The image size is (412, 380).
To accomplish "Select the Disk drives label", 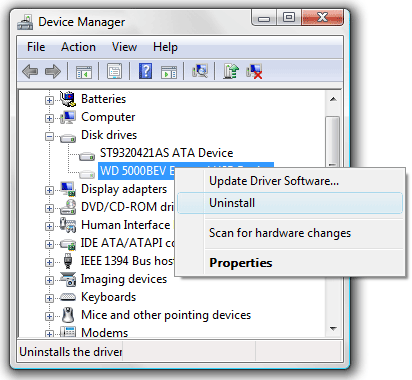I will 109,135.
